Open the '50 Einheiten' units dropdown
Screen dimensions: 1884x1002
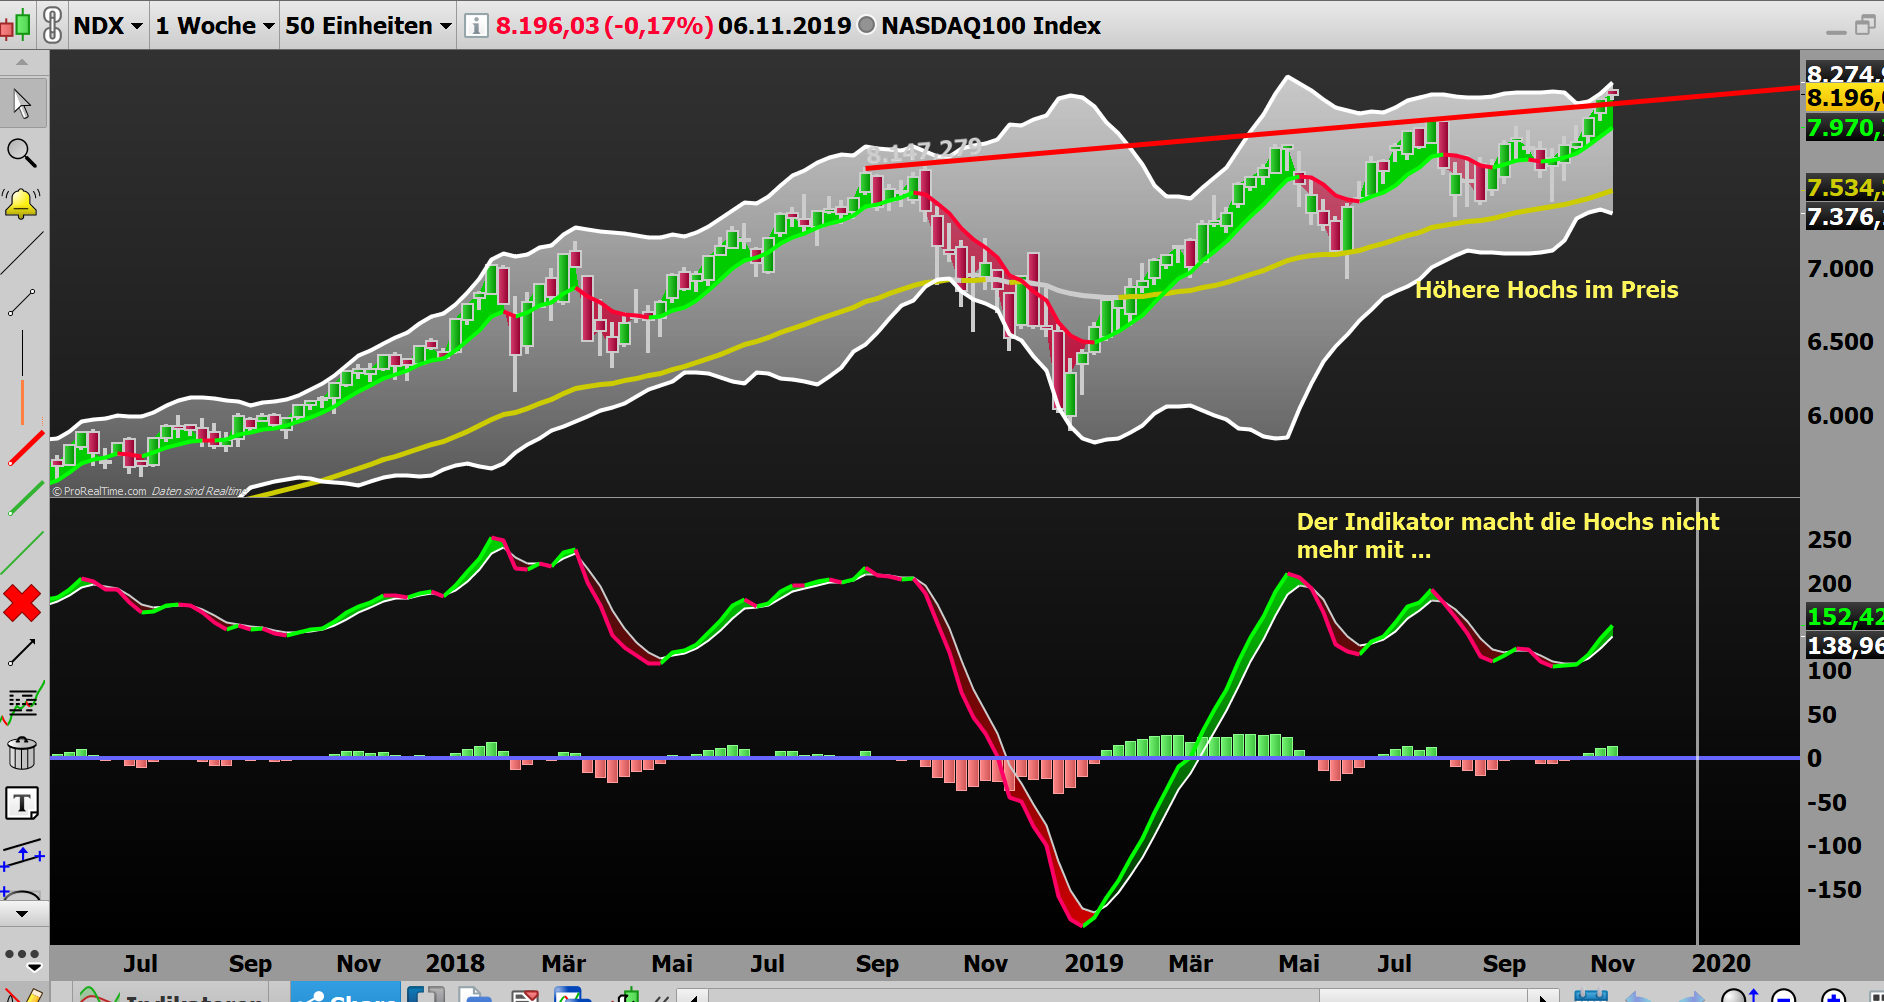coord(368,25)
